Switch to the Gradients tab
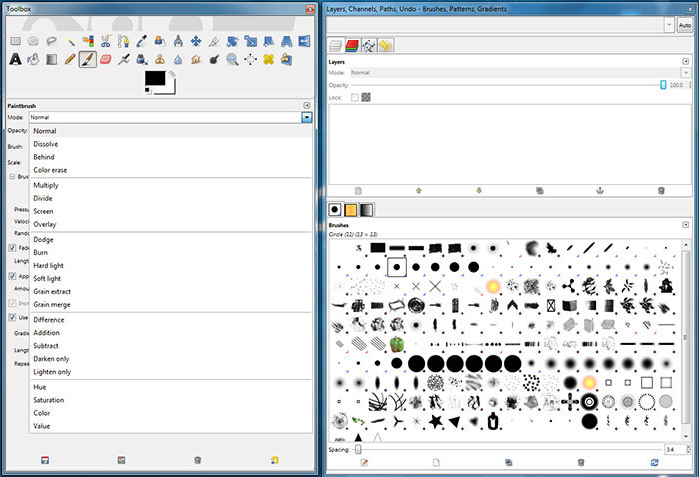 367,209
